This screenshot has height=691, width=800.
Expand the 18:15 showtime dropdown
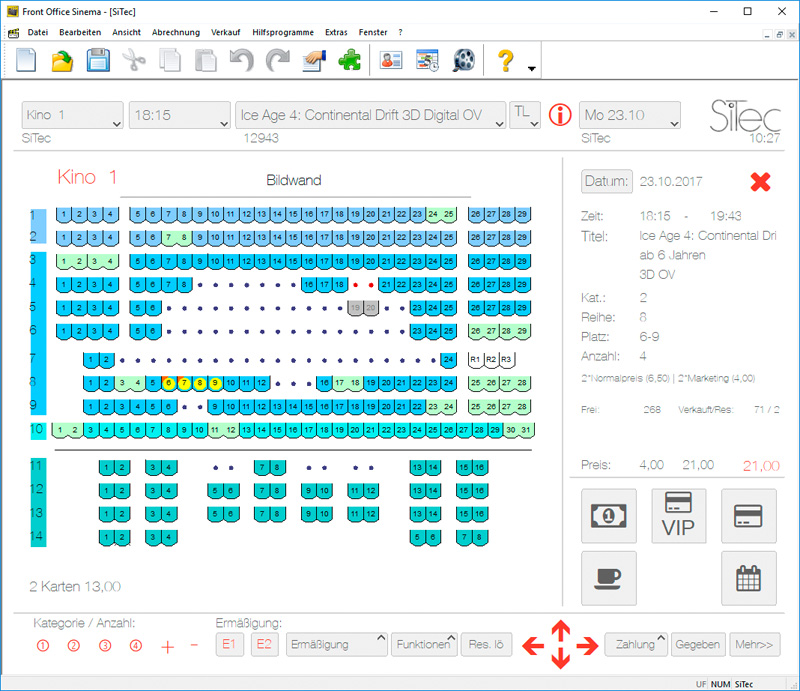click(180, 116)
